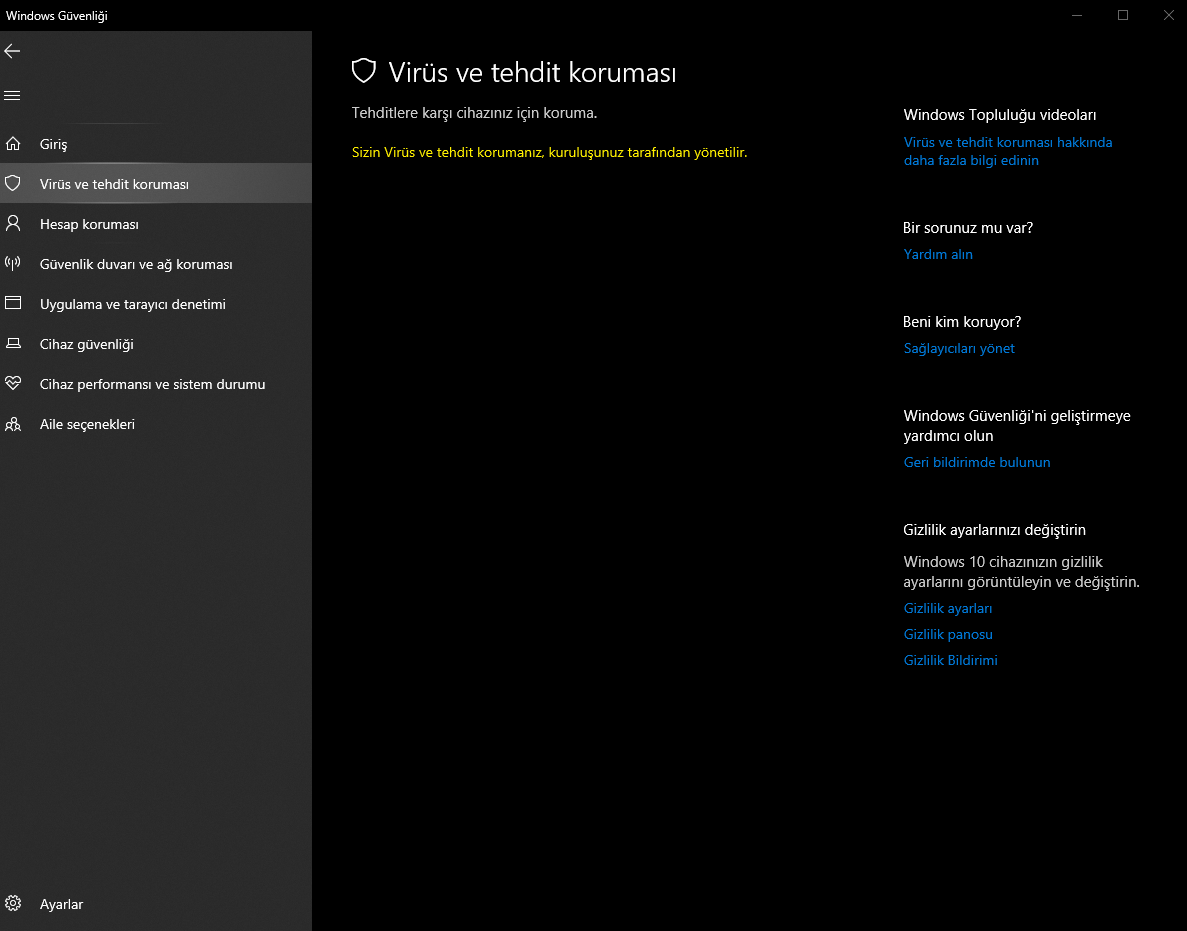Maximize the Windows Güvenliği window

coord(1123,15)
